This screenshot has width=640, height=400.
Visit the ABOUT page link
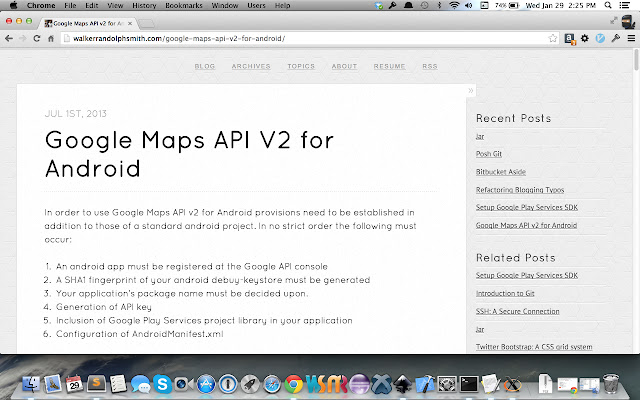[x=344, y=66]
